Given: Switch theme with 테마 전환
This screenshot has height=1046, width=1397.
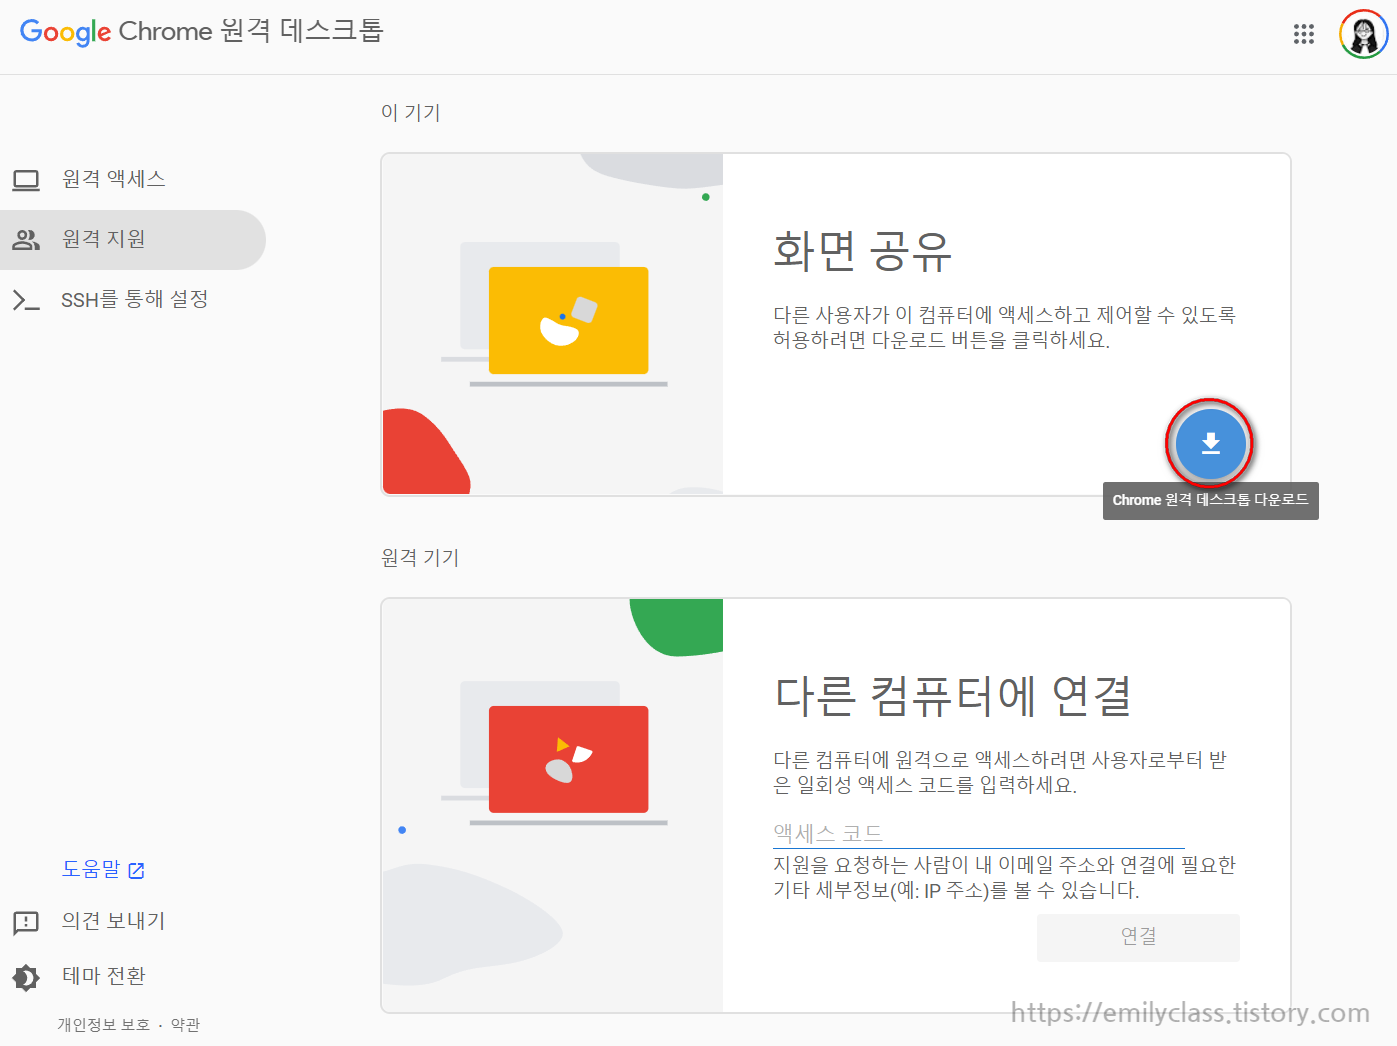Looking at the screenshot, I should pos(103,976).
